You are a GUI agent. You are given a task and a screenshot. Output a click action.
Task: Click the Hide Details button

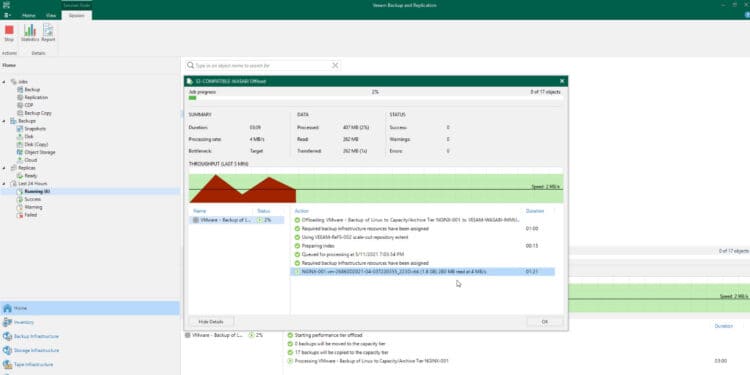click(x=211, y=321)
